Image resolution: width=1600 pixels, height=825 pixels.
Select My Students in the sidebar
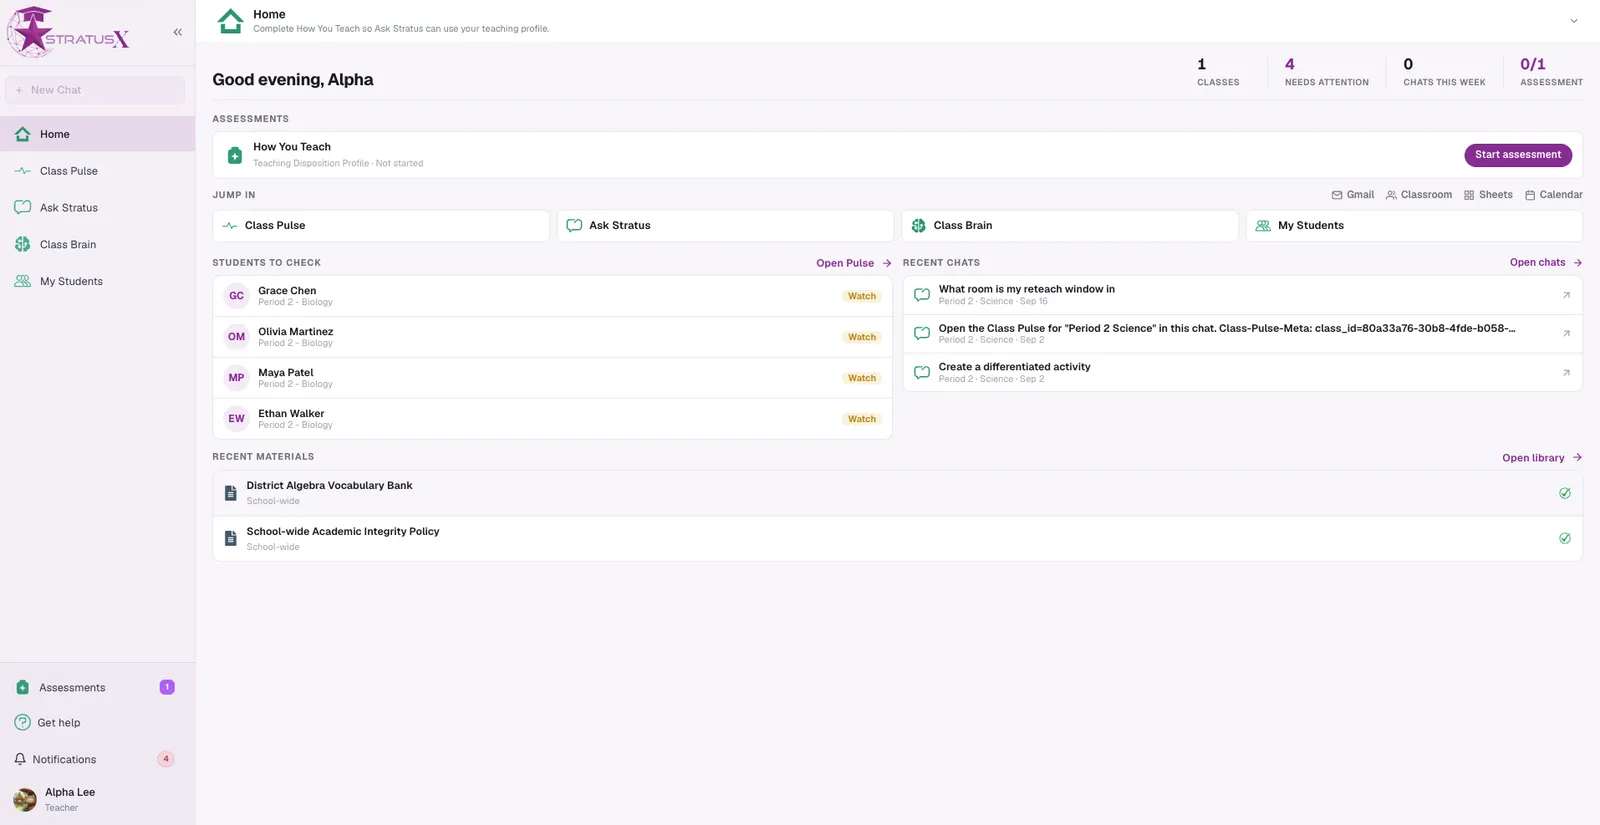coord(97,282)
